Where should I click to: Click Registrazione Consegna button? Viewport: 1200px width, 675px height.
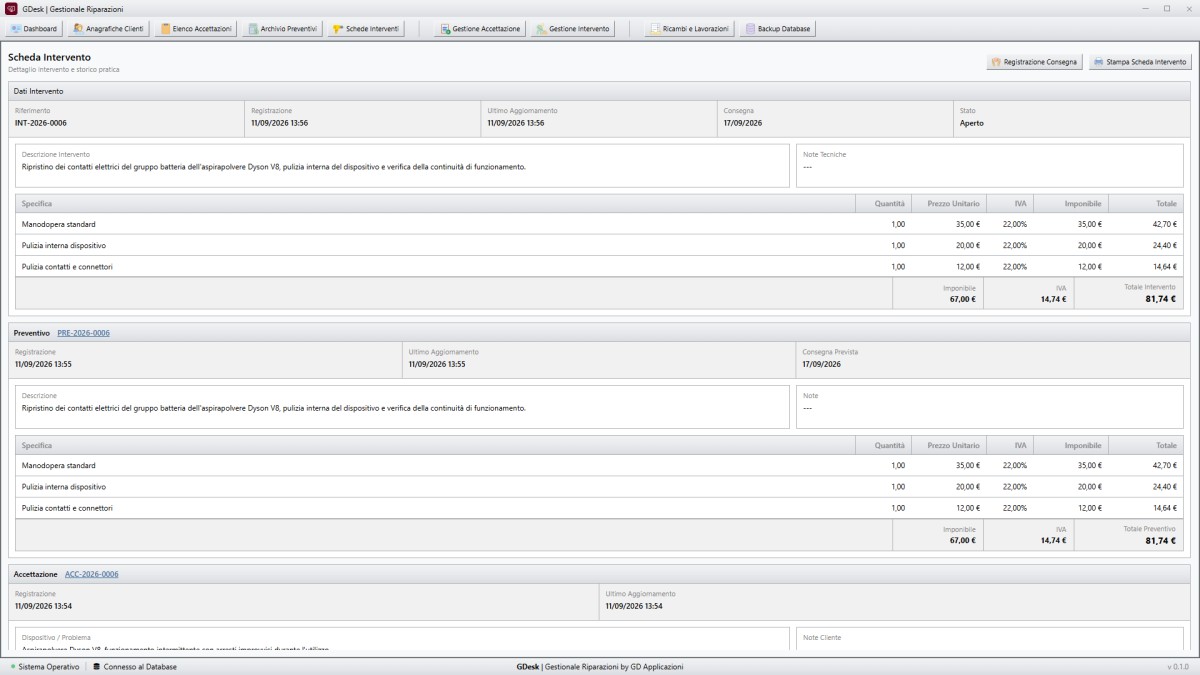point(1034,62)
